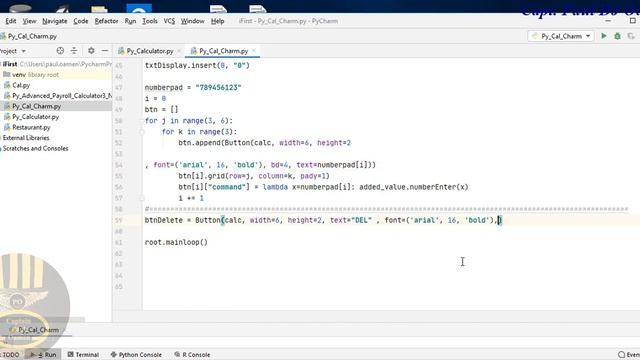This screenshot has height=360, width=640.
Task: Open the Event Log
Action: point(629,355)
